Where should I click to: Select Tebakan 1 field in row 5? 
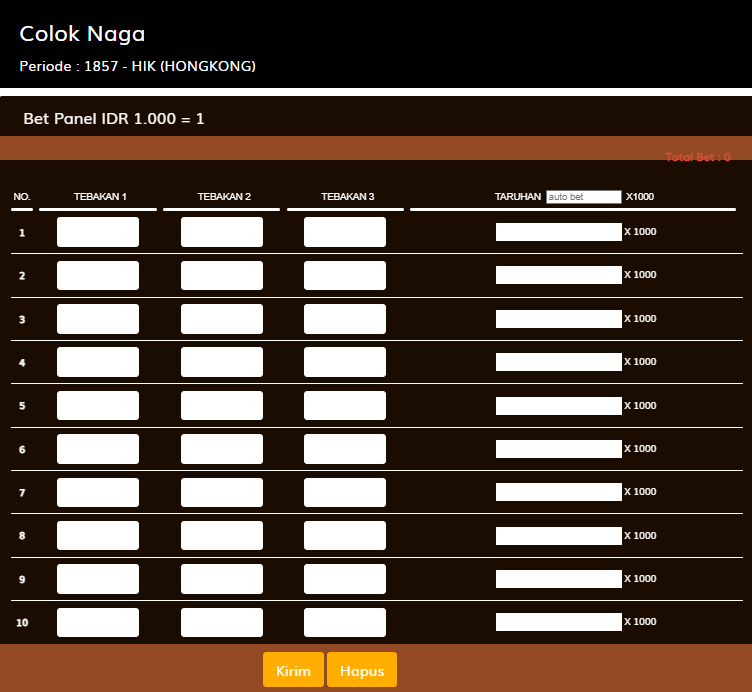click(x=98, y=406)
